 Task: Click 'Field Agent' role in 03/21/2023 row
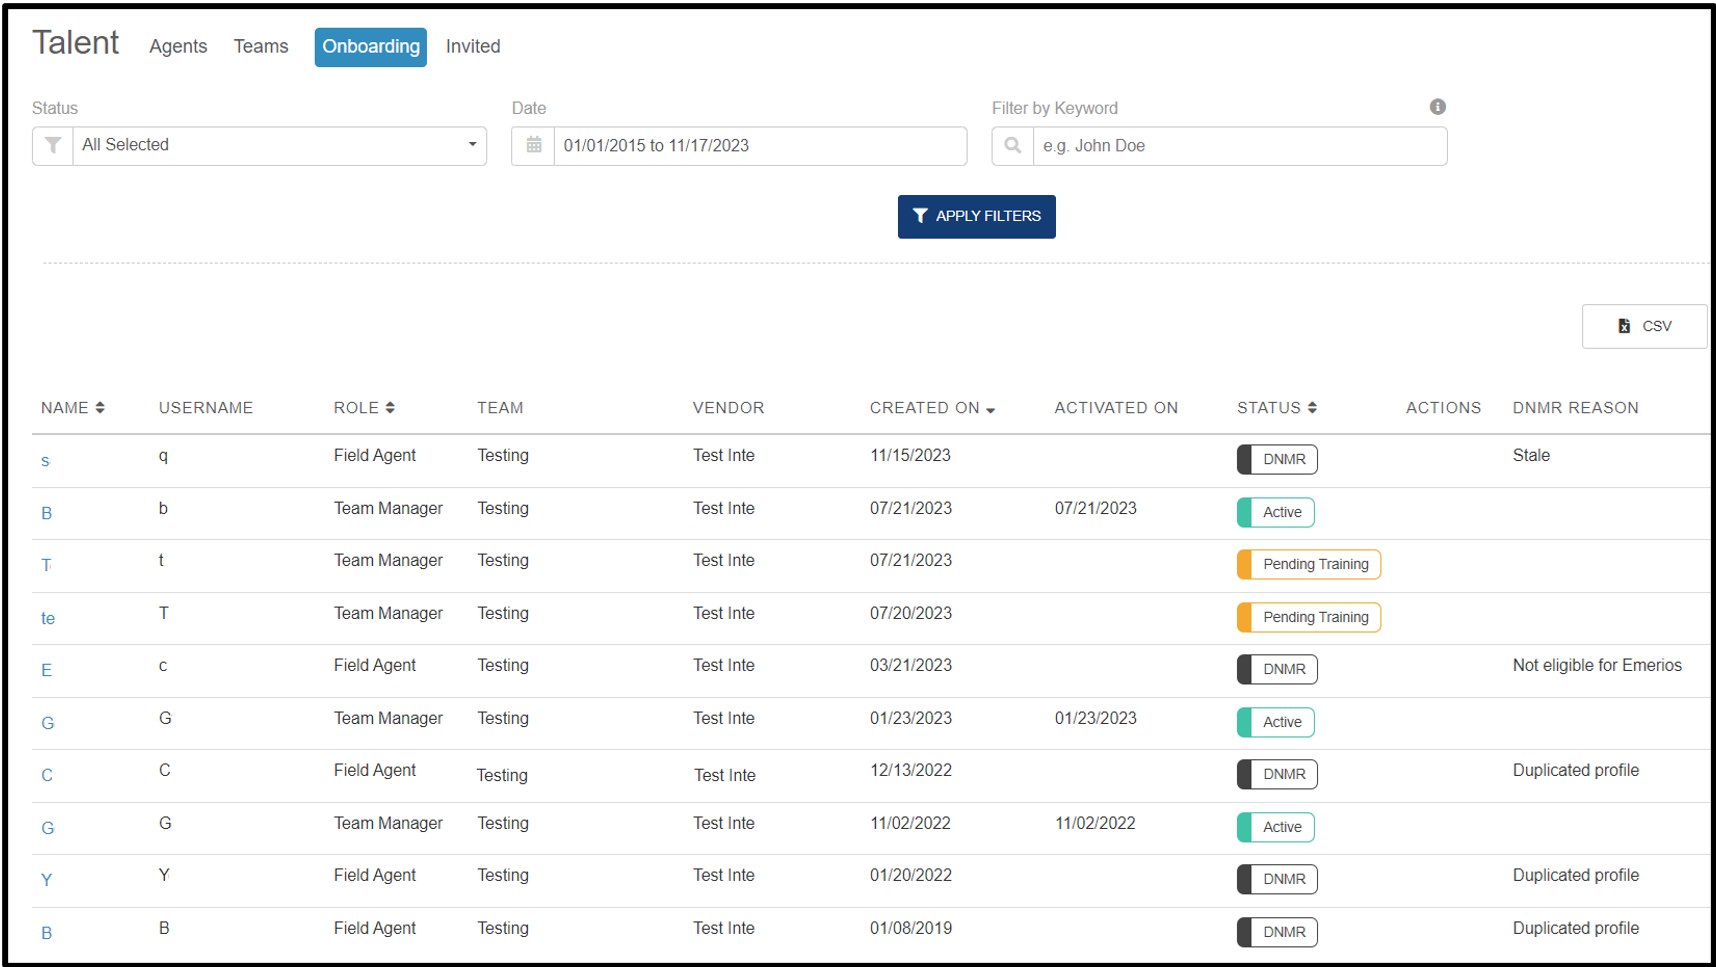[x=375, y=666]
